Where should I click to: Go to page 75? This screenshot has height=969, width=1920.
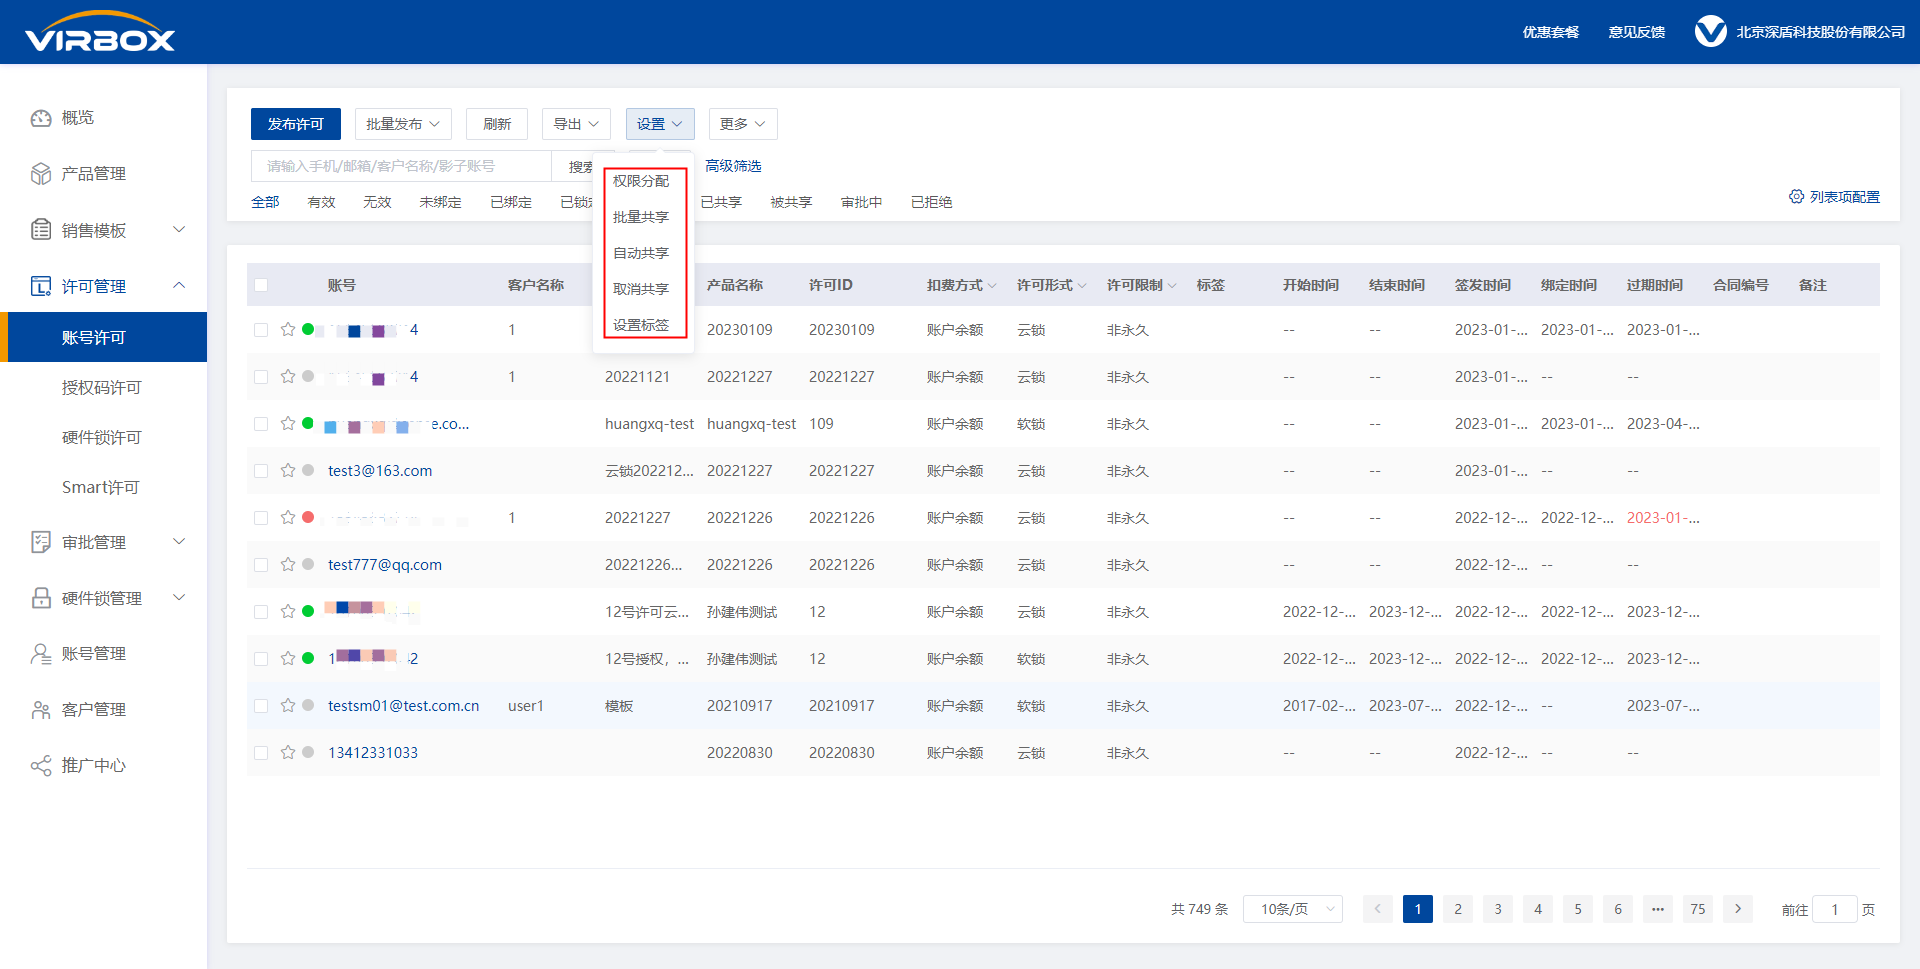(x=1698, y=909)
